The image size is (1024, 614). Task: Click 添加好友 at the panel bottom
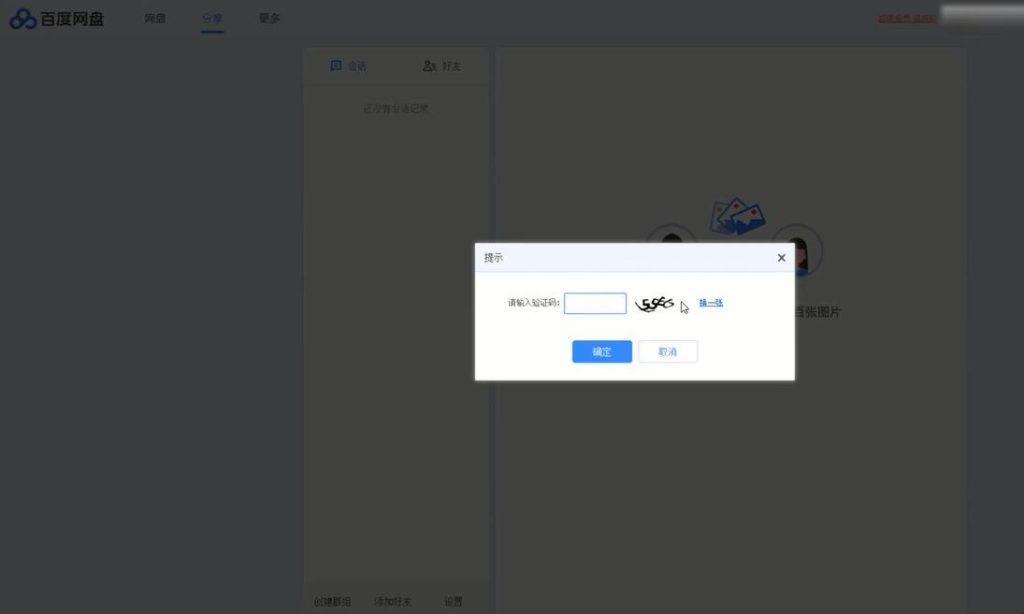pyautogui.click(x=393, y=602)
